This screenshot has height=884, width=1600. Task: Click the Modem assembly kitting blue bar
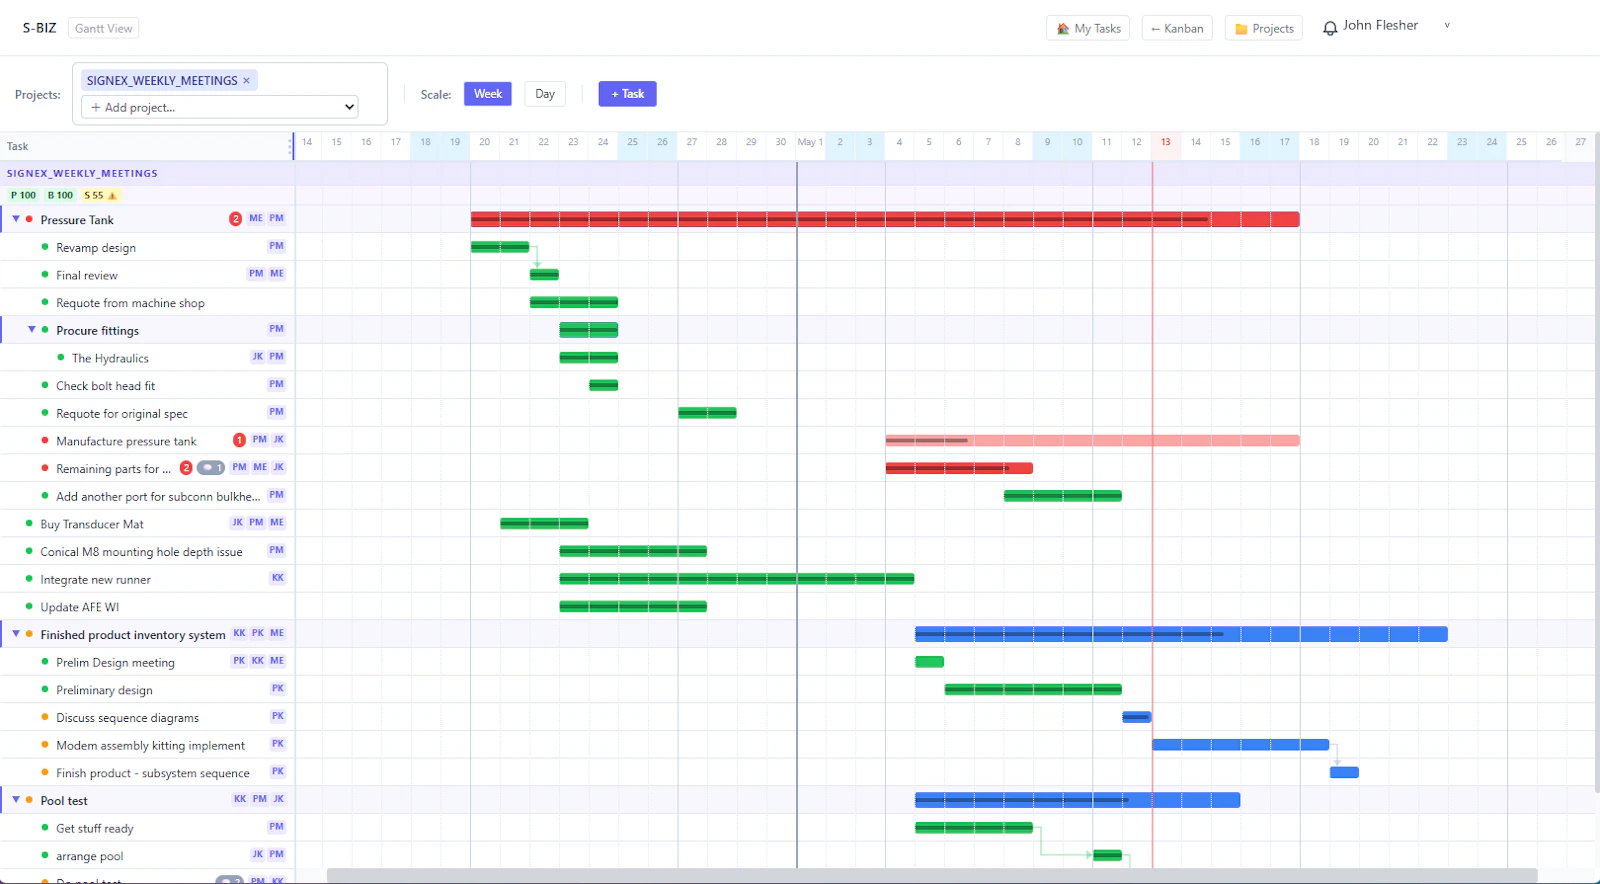[1241, 745]
